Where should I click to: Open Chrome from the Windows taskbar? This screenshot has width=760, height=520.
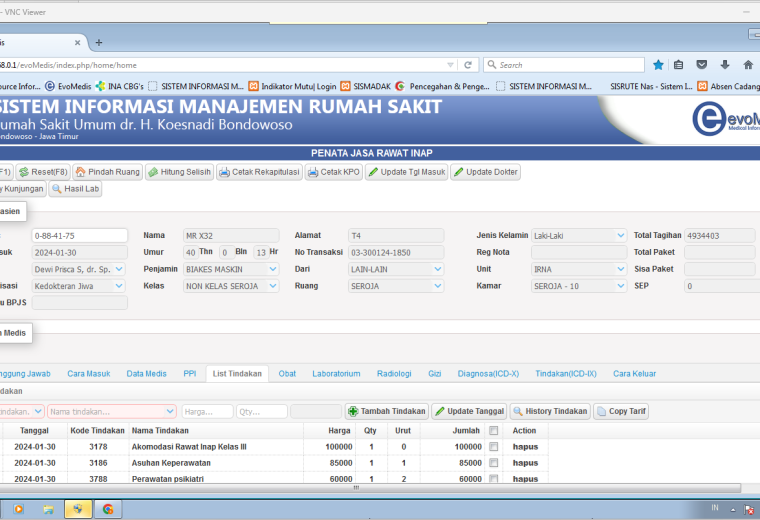(x=108, y=509)
